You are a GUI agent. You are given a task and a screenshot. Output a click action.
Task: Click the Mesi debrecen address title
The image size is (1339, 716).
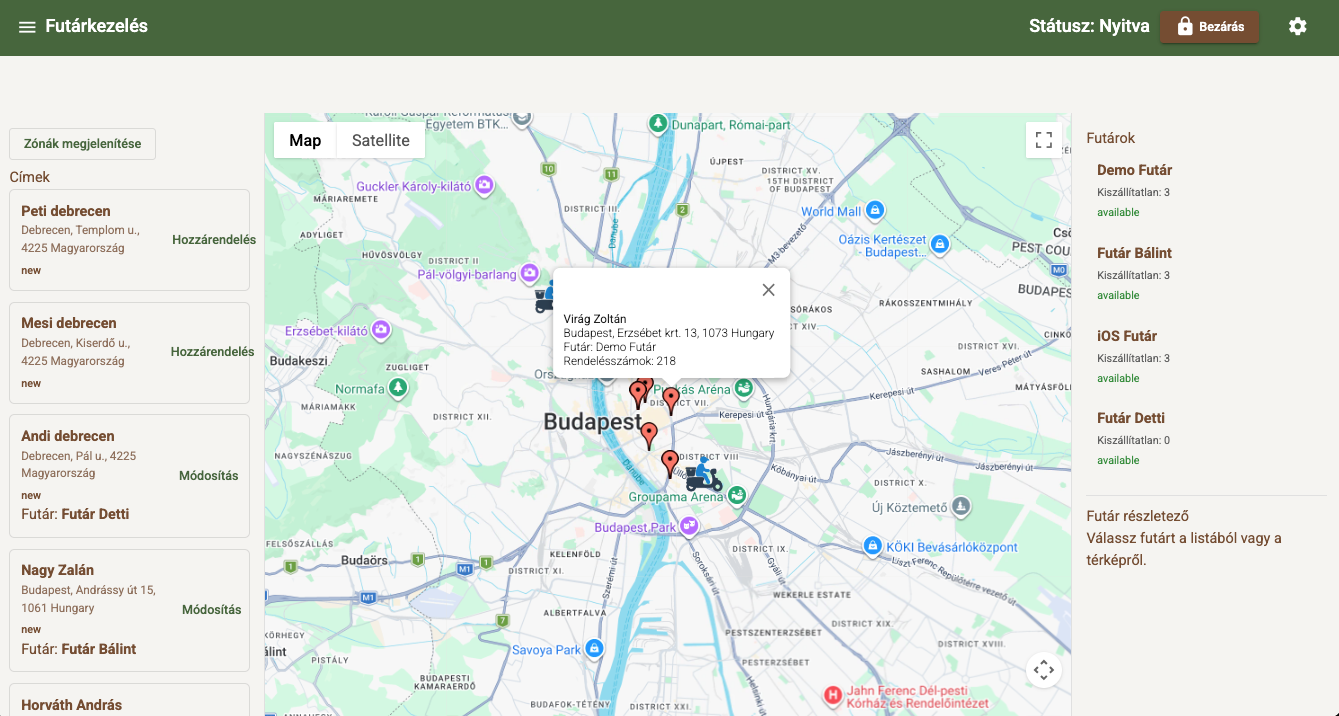69,323
